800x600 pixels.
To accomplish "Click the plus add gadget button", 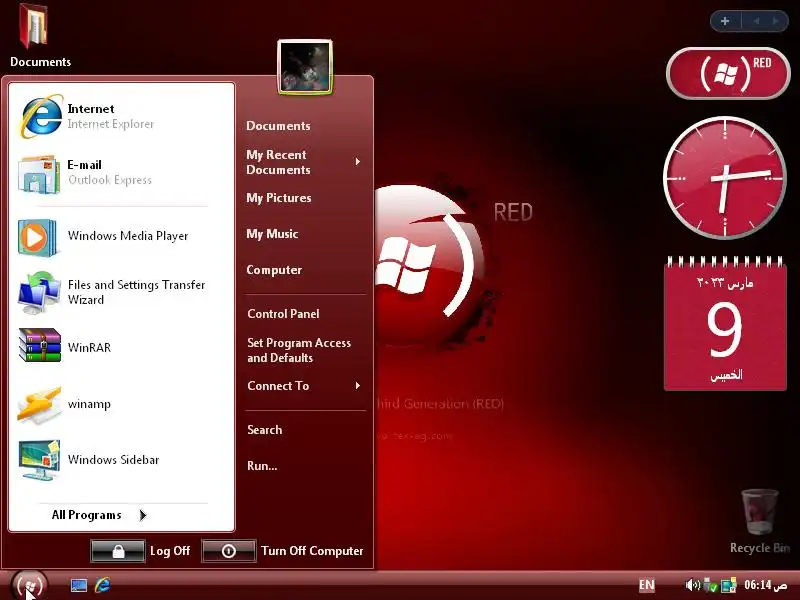I will click(x=725, y=21).
